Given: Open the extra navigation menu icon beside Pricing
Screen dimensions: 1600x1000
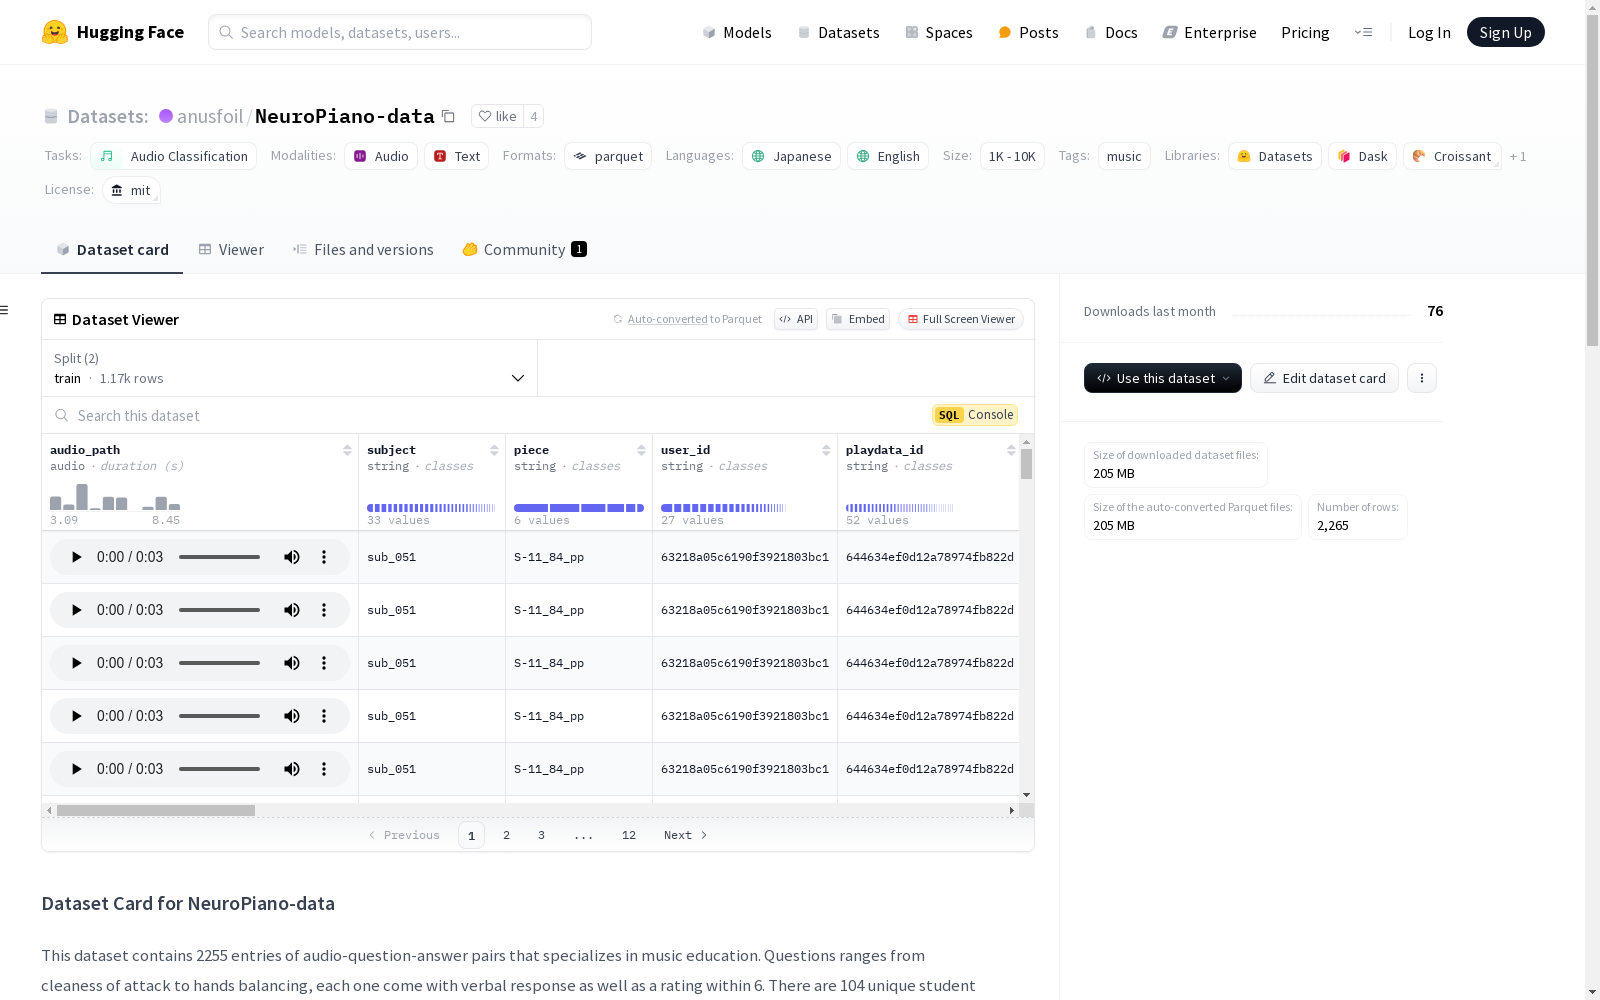Looking at the screenshot, I should click(x=1363, y=32).
